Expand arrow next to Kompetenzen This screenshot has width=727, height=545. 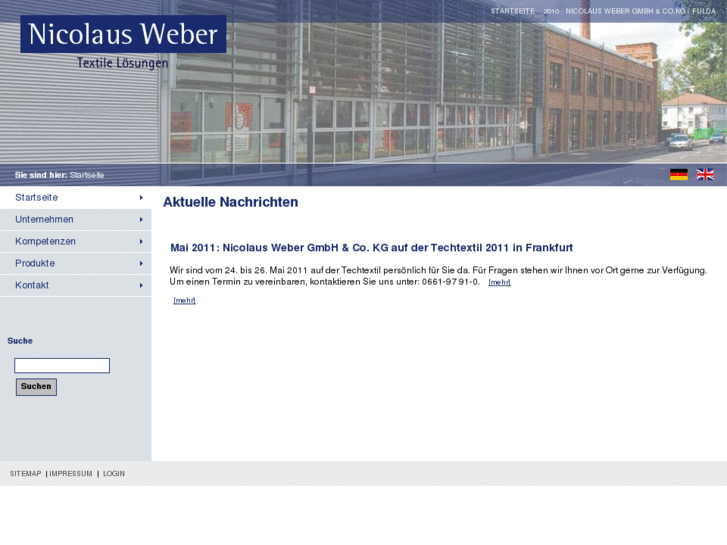[x=141, y=242]
